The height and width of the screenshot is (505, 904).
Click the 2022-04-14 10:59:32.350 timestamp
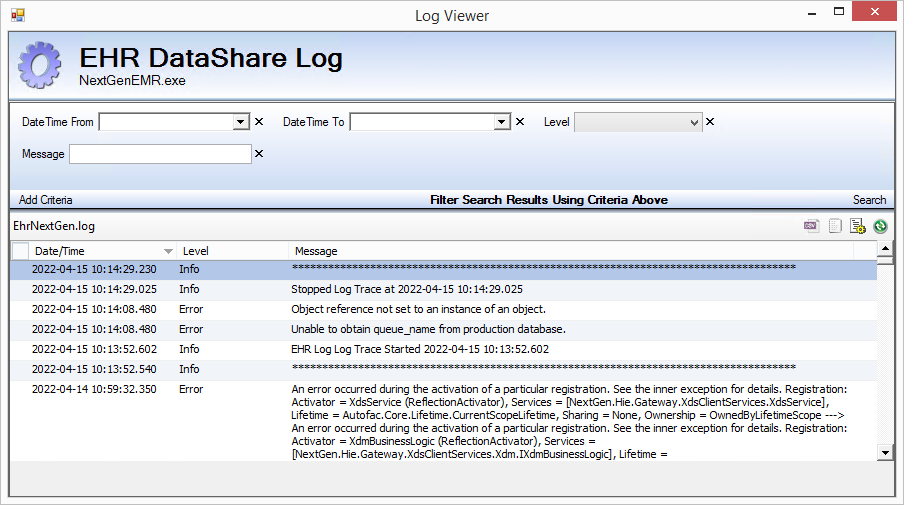[x=94, y=389]
